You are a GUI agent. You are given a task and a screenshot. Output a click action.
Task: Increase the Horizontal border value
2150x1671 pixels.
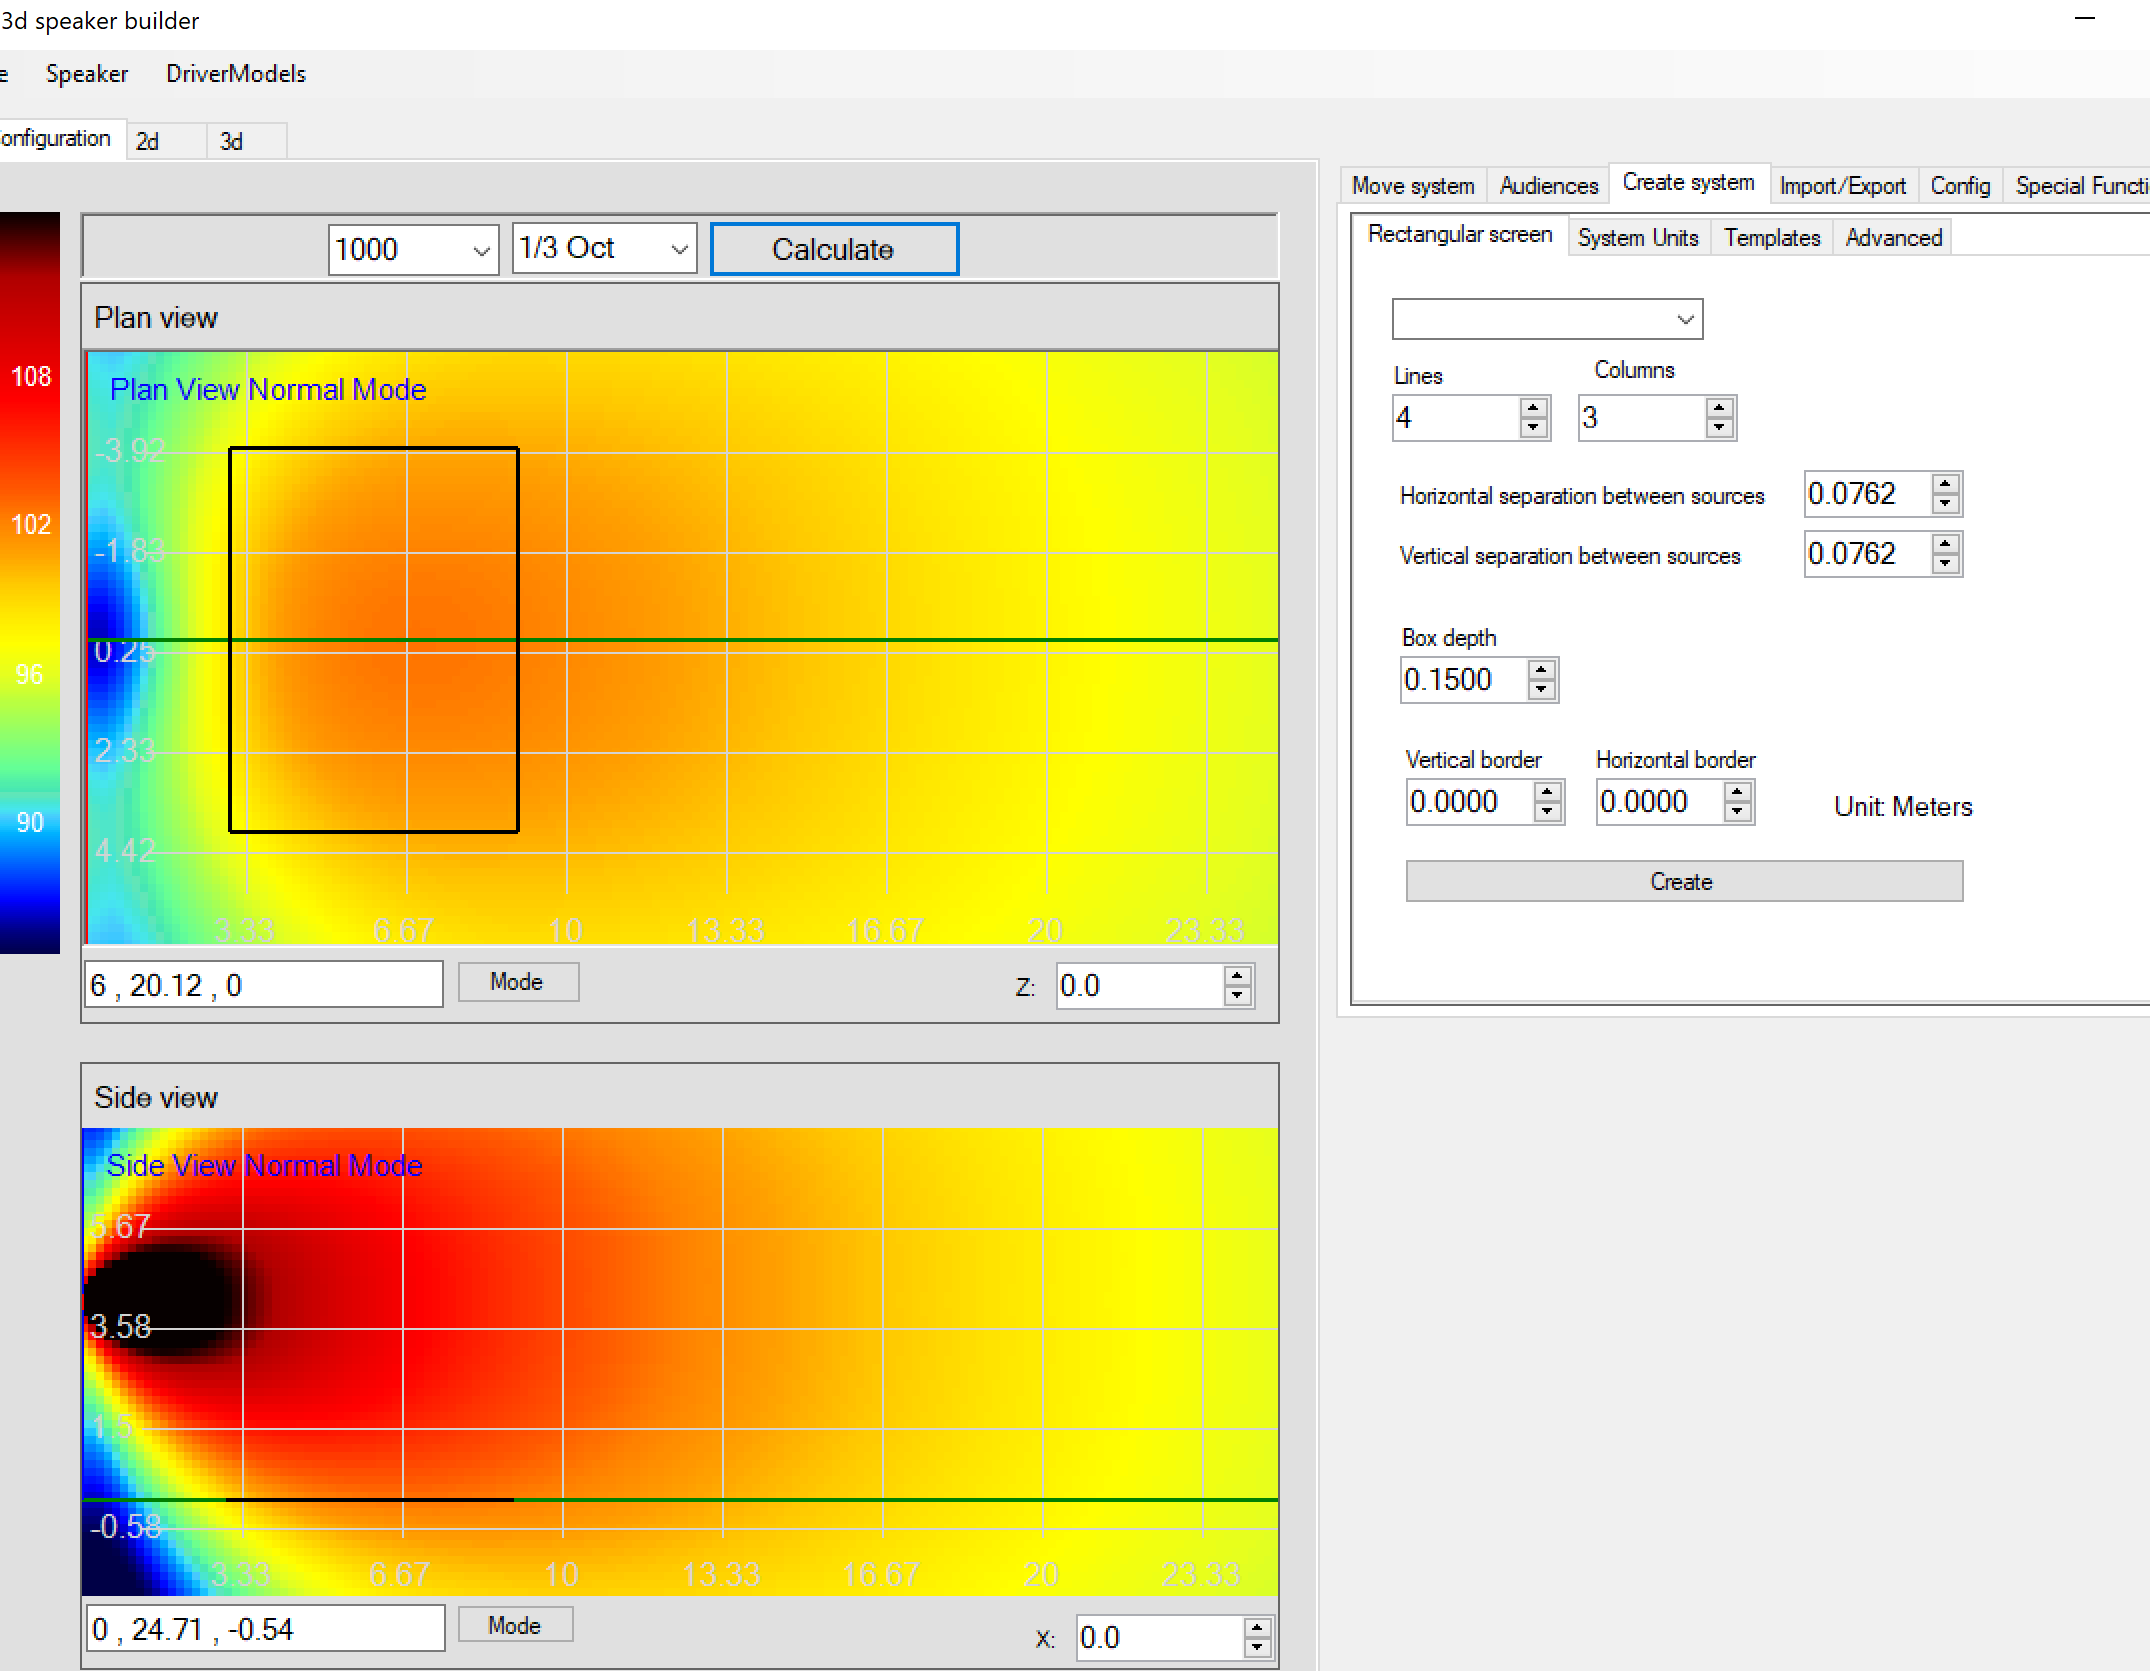(1738, 792)
